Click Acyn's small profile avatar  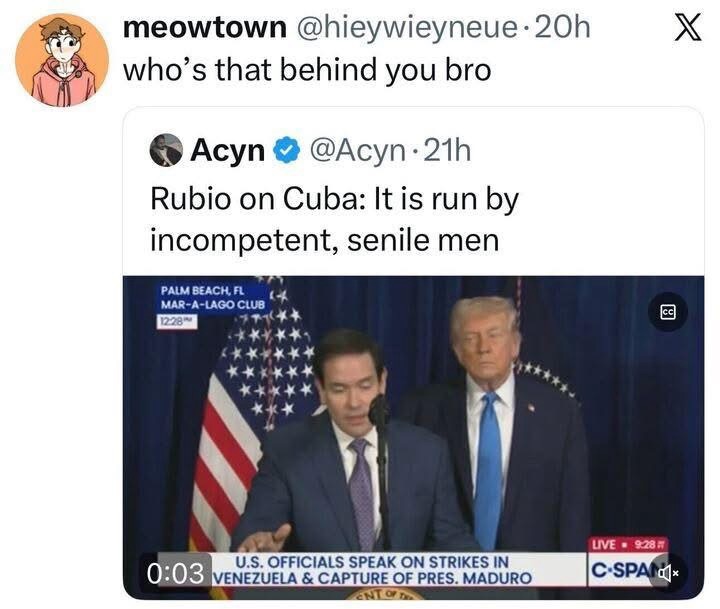click(166, 150)
